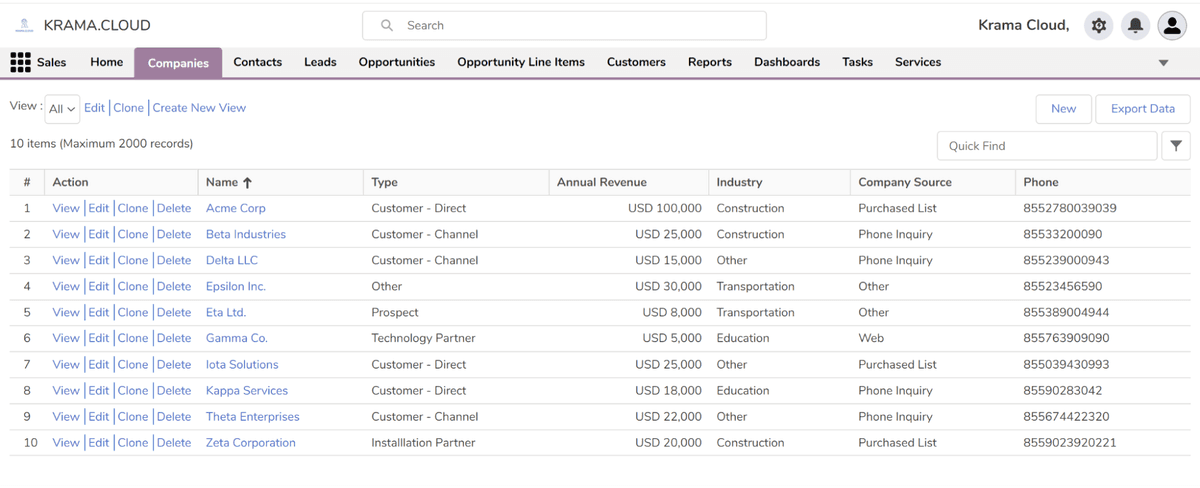The width and height of the screenshot is (1200, 488).
Task: Open the Acme Corp company link
Action: click(x=235, y=208)
